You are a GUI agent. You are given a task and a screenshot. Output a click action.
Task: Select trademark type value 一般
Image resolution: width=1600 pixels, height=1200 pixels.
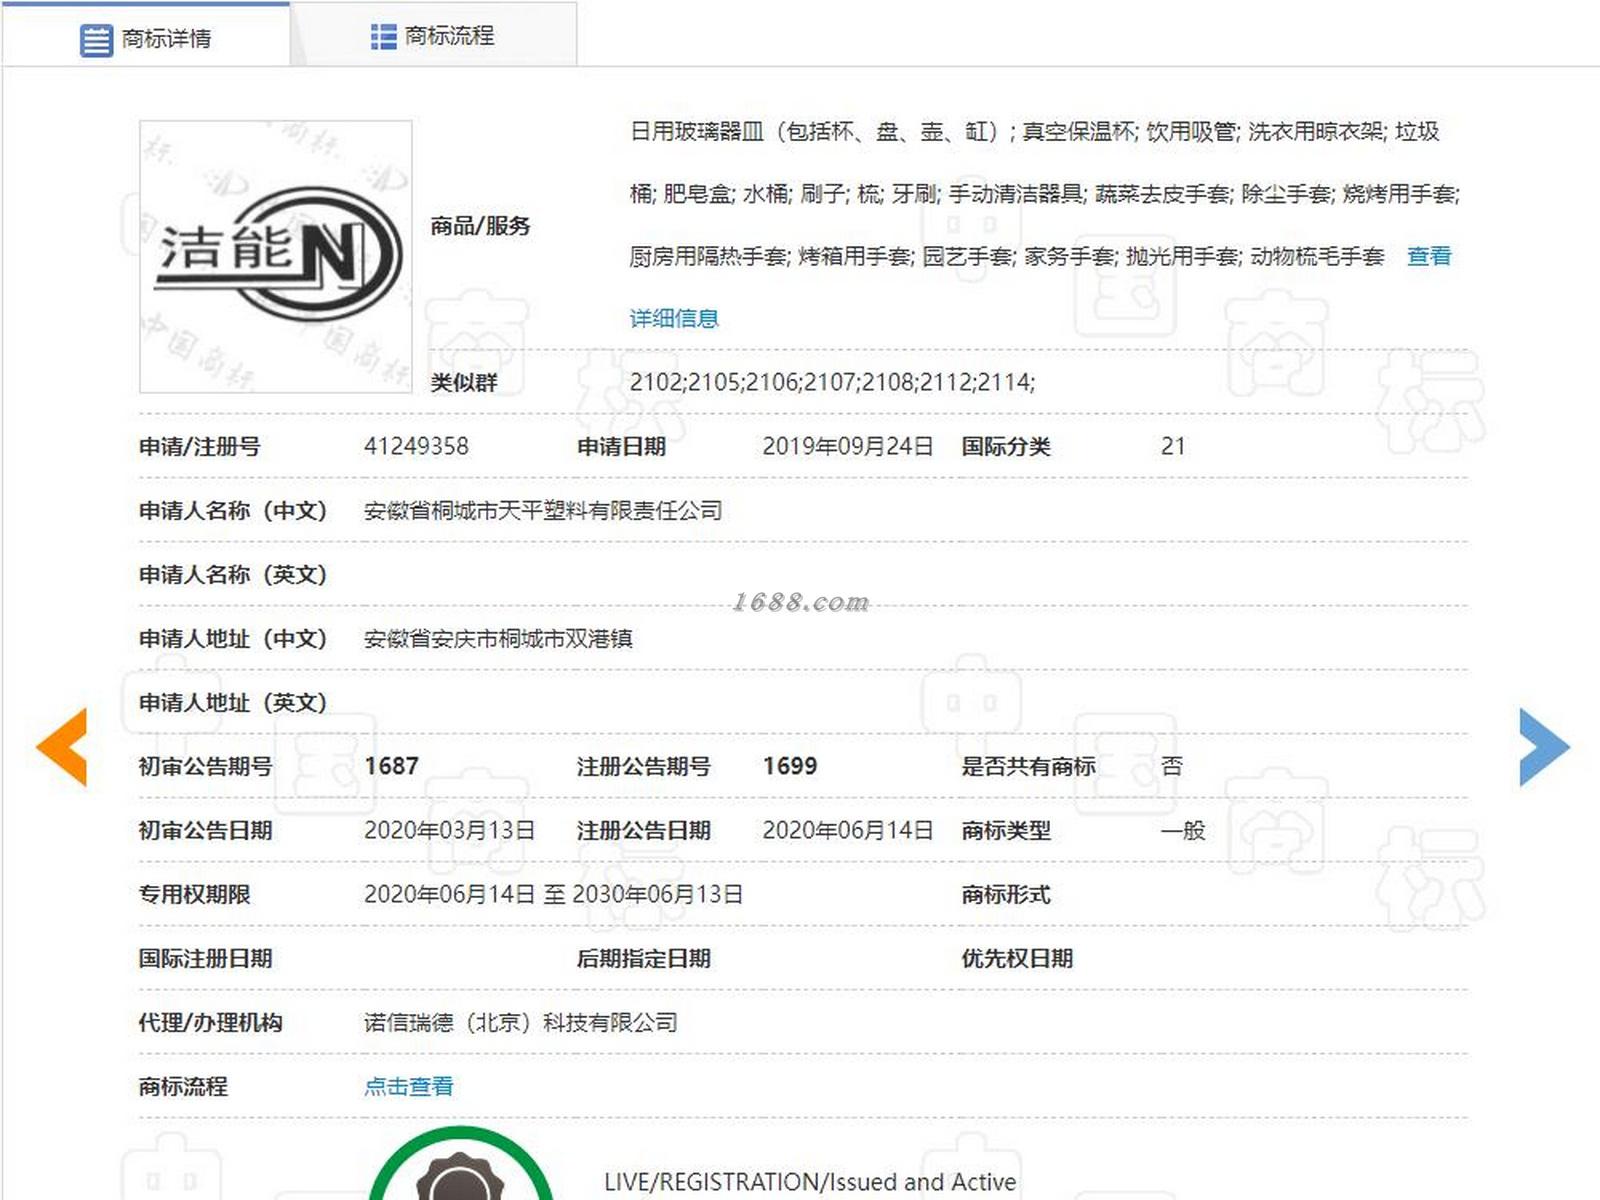tap(1183, 830)
